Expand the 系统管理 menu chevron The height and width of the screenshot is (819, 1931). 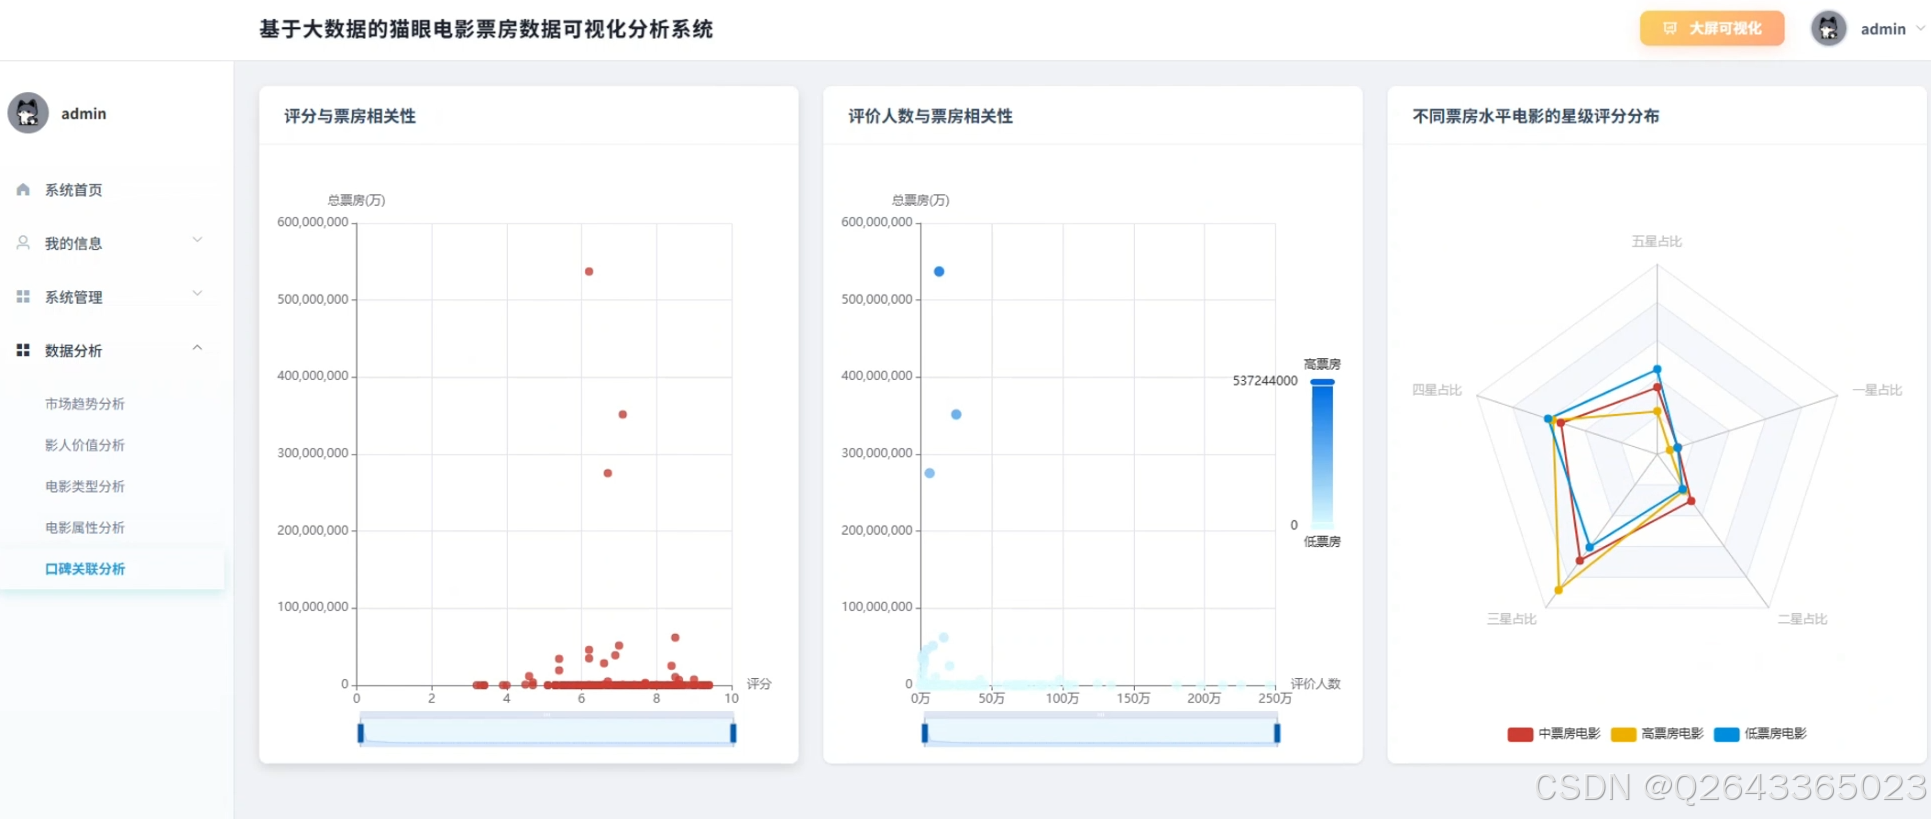click(197, 294)
